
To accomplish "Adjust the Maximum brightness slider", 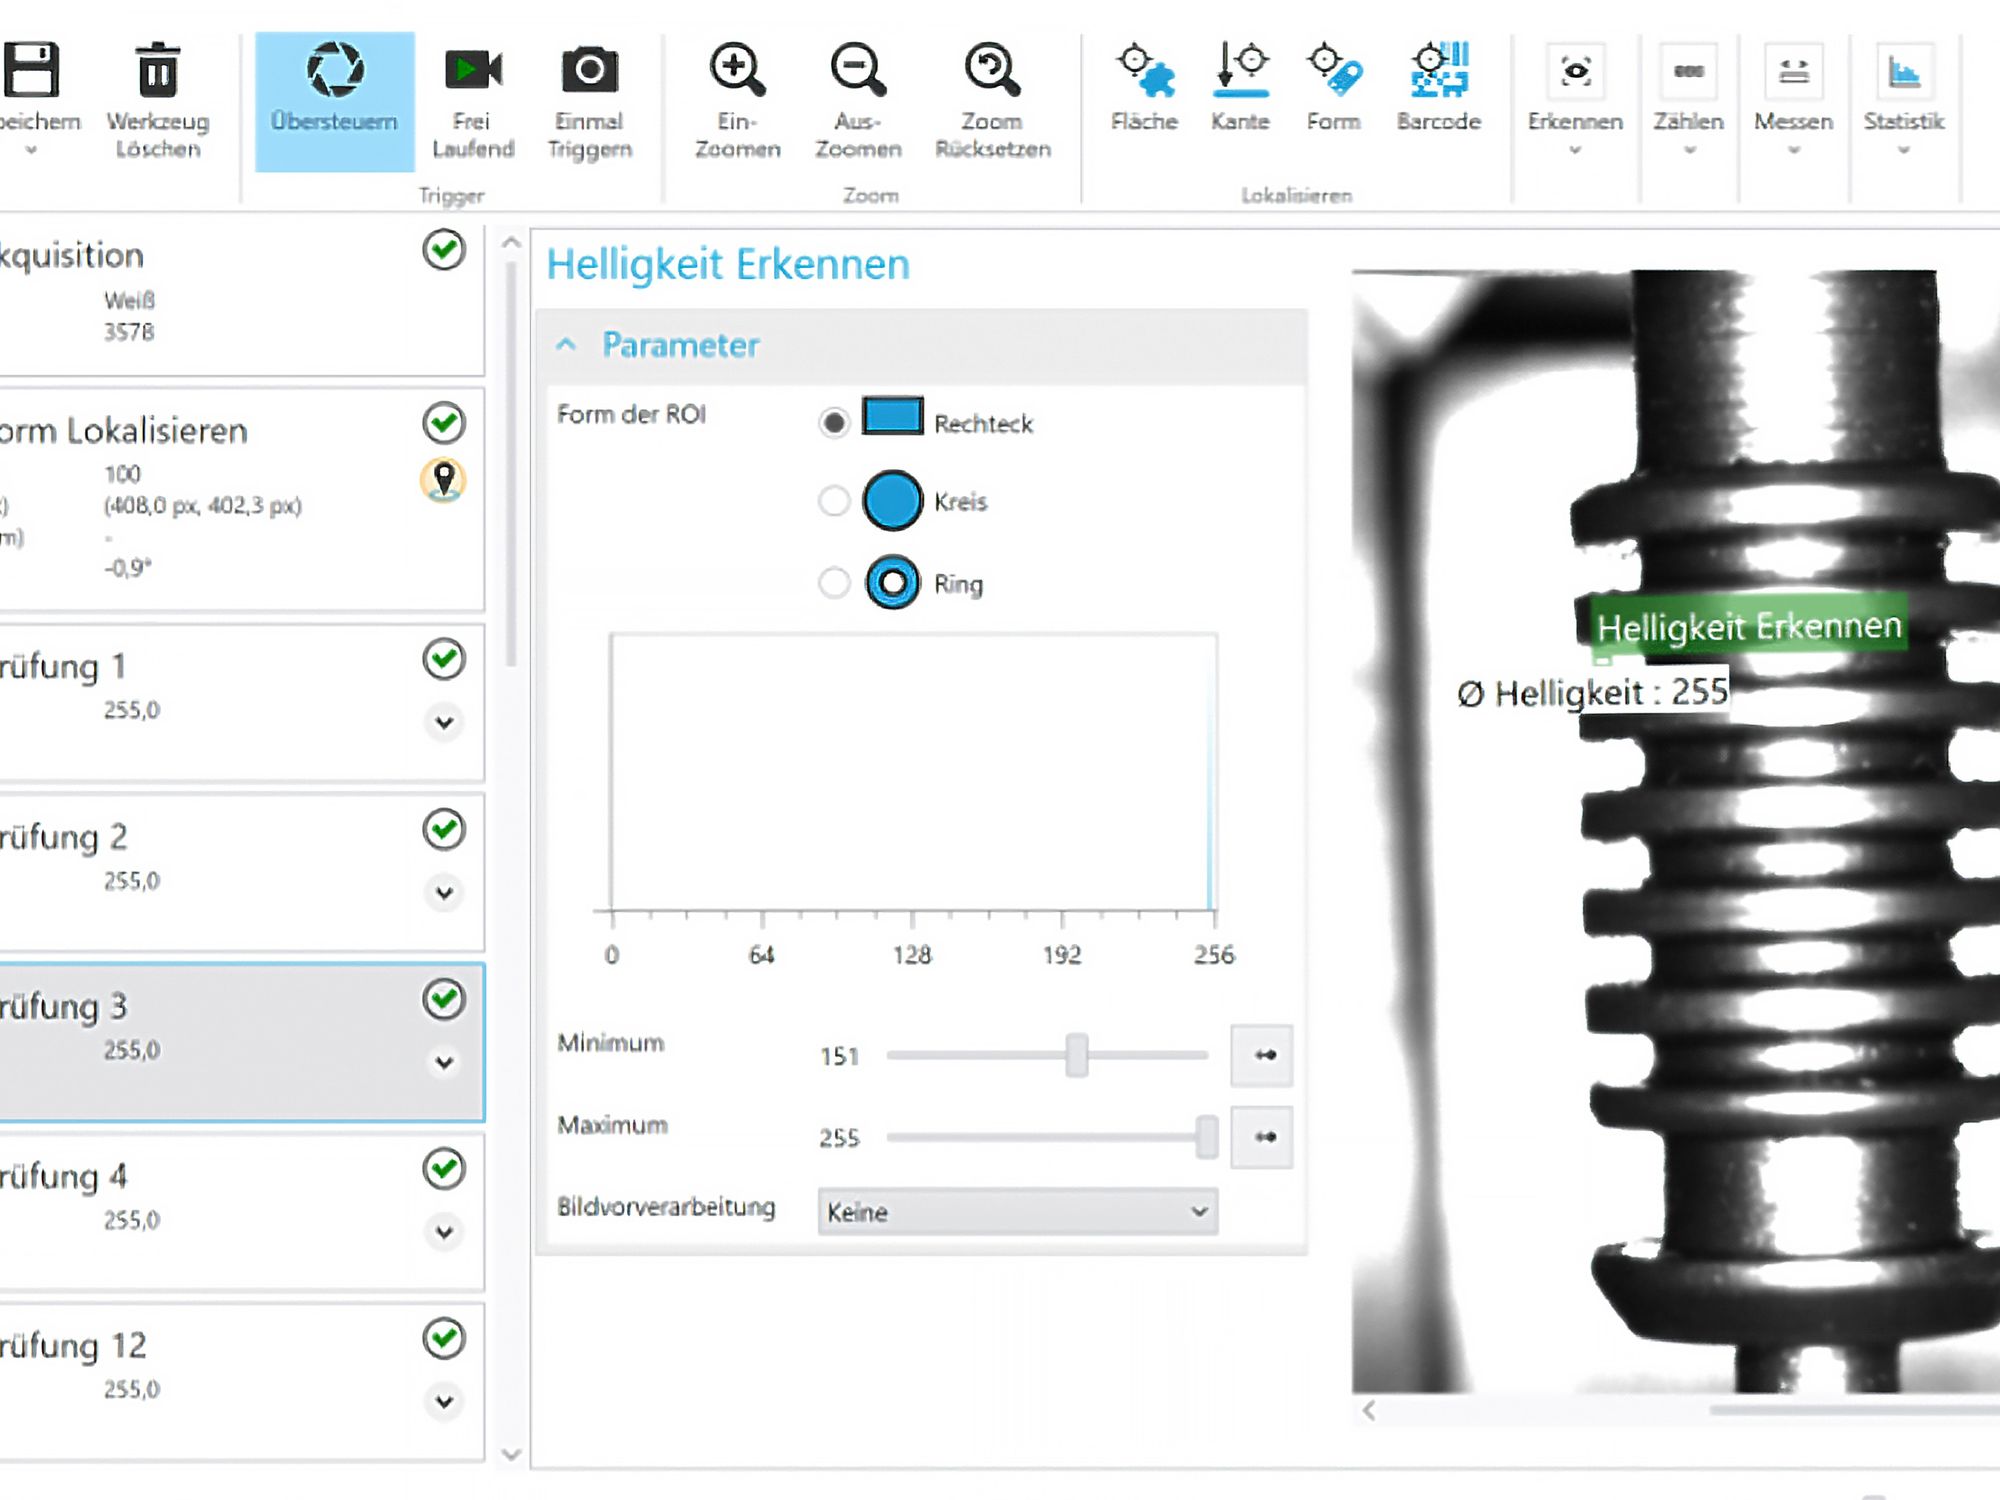I will click(x=1207, y=1137).
